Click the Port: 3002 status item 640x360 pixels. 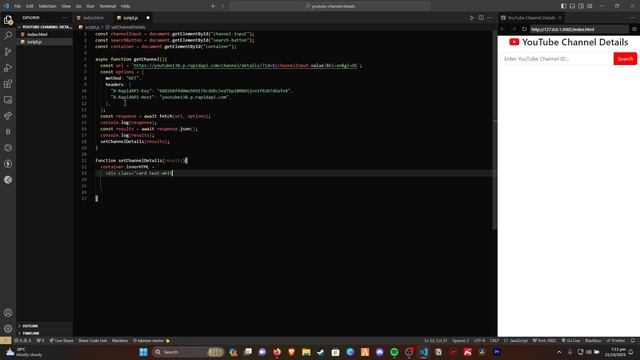[x=544, y=340]
